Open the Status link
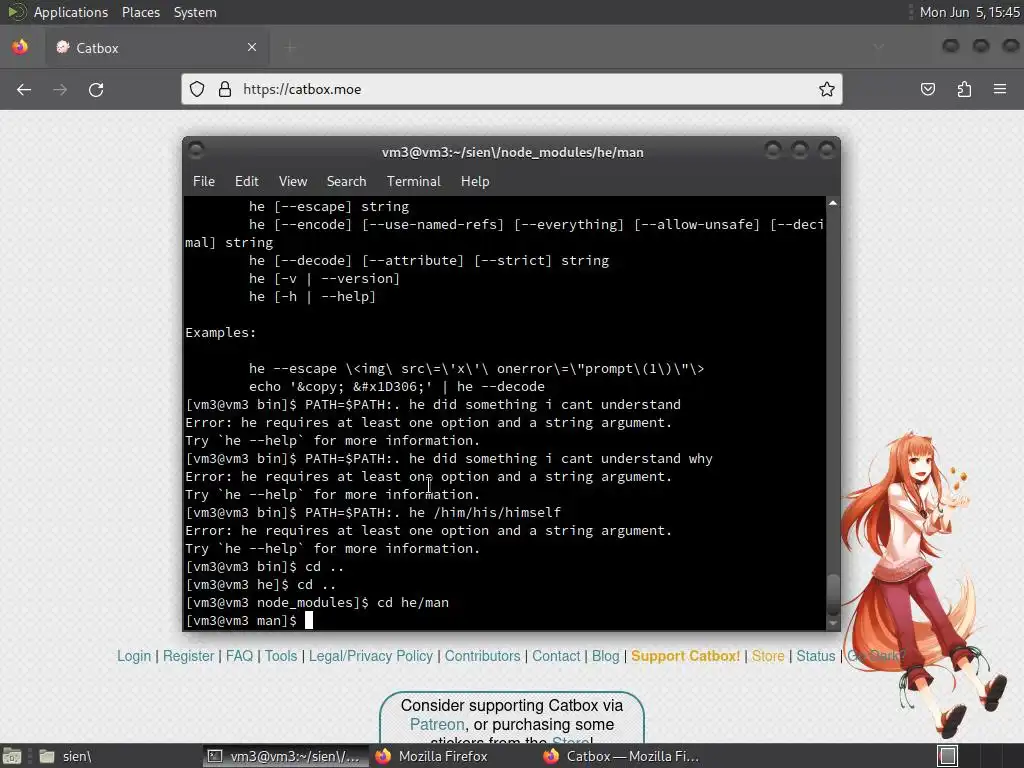The image size is (1024, 768). pos(816,656)
